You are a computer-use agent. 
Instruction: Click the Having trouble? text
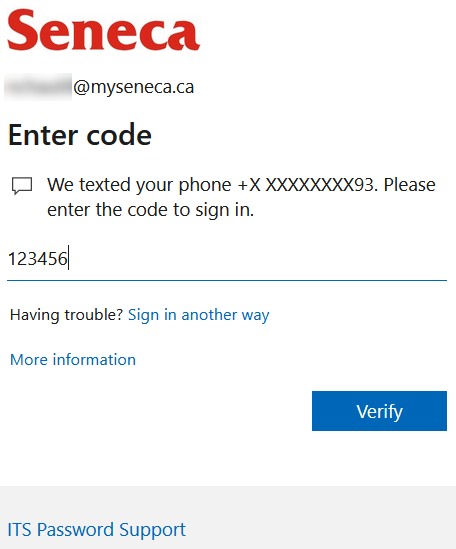[x=66, y=315]
